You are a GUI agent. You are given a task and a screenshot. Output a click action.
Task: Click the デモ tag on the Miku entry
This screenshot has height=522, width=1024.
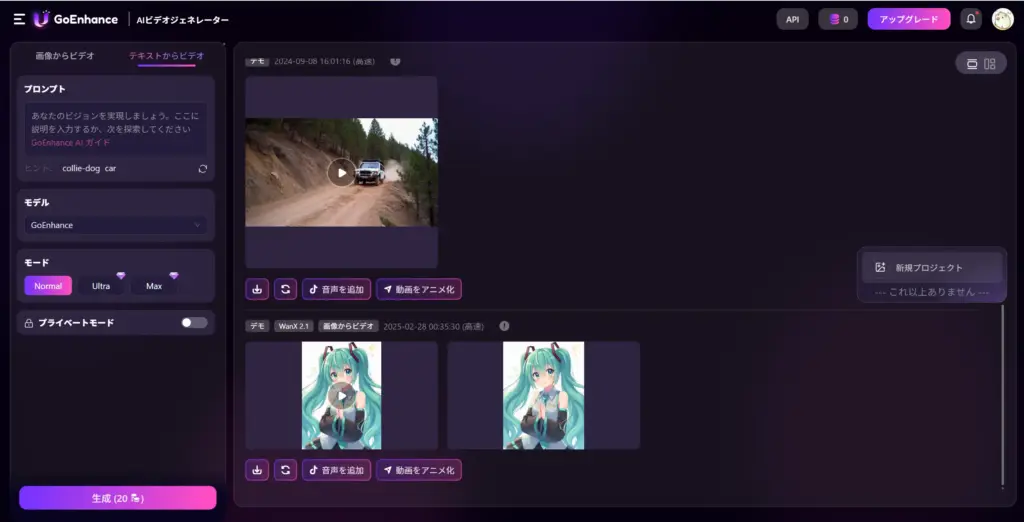(257, 326)
